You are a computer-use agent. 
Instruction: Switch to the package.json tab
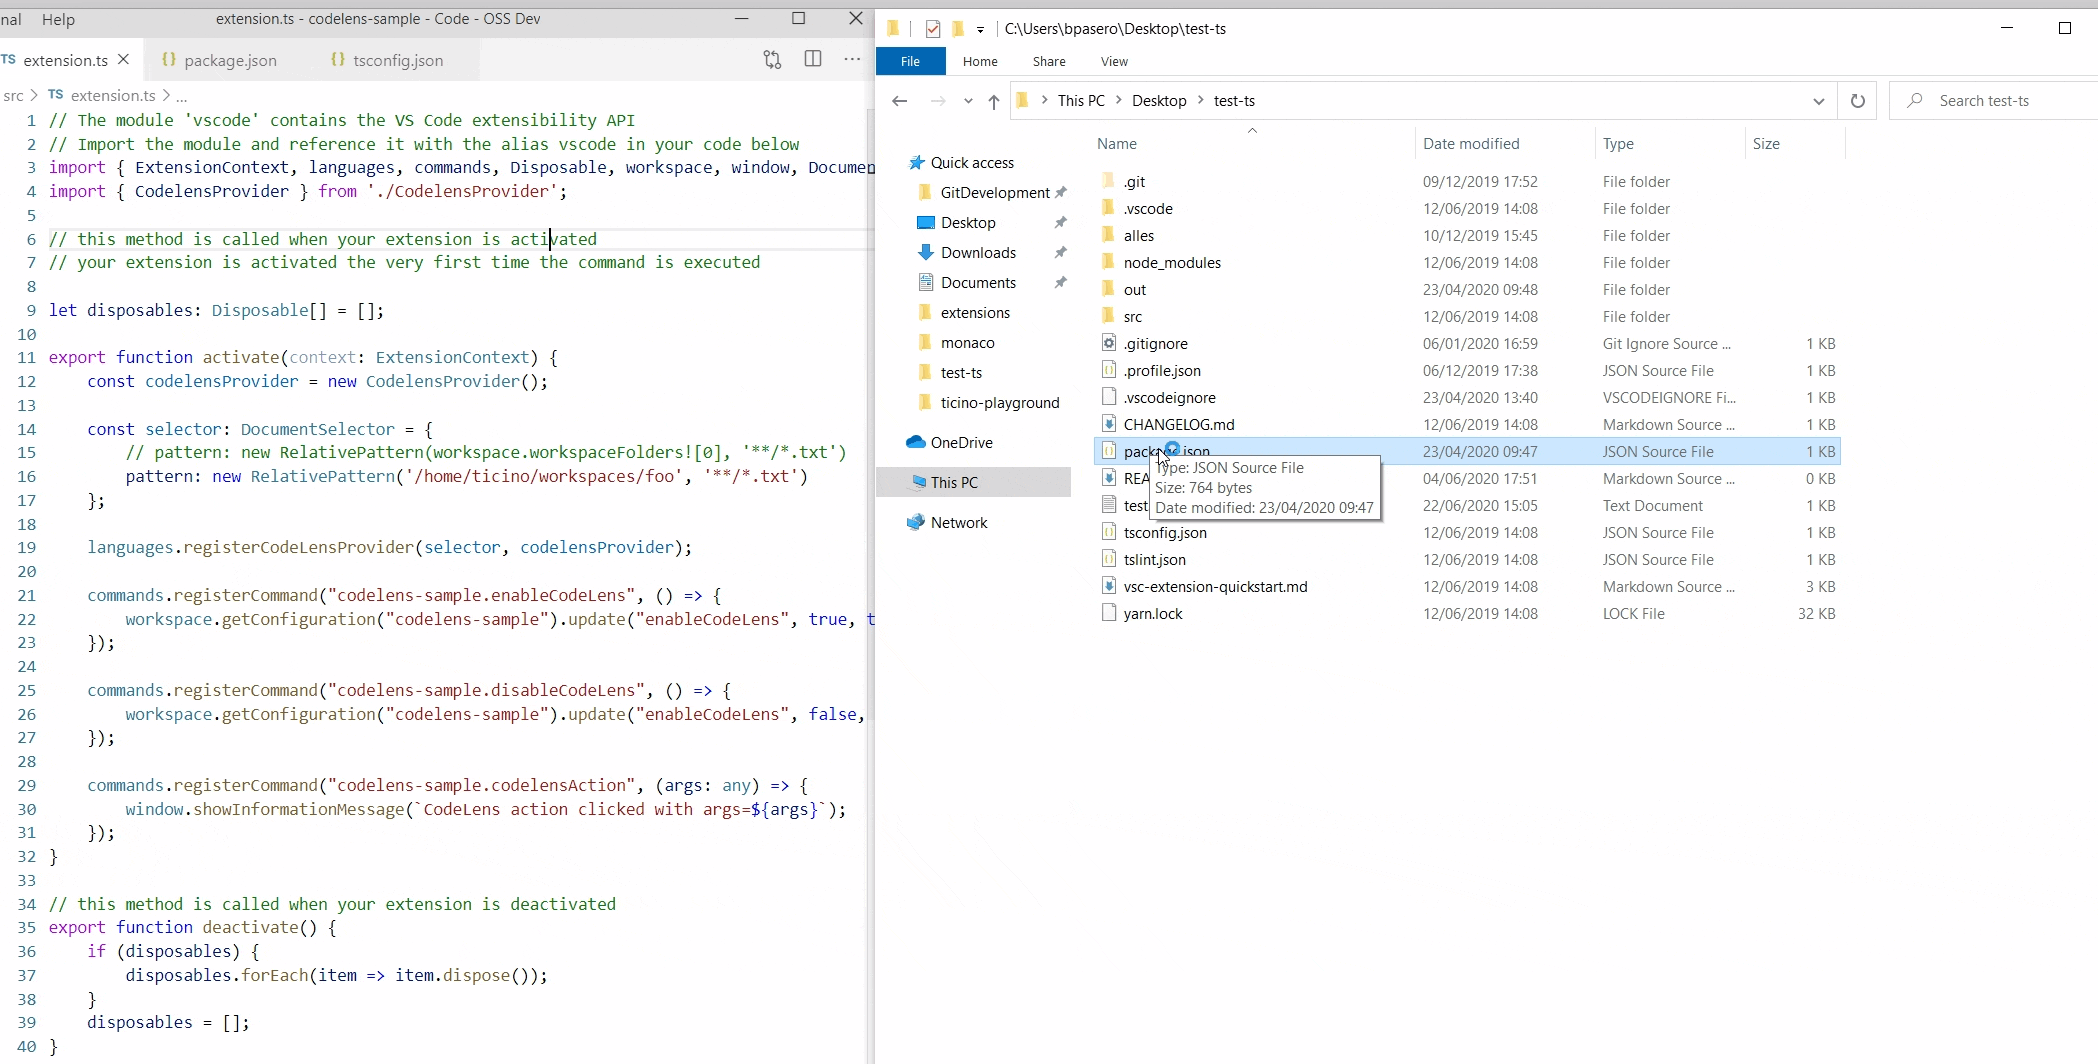pyautogui.click(x=230, y=60)
